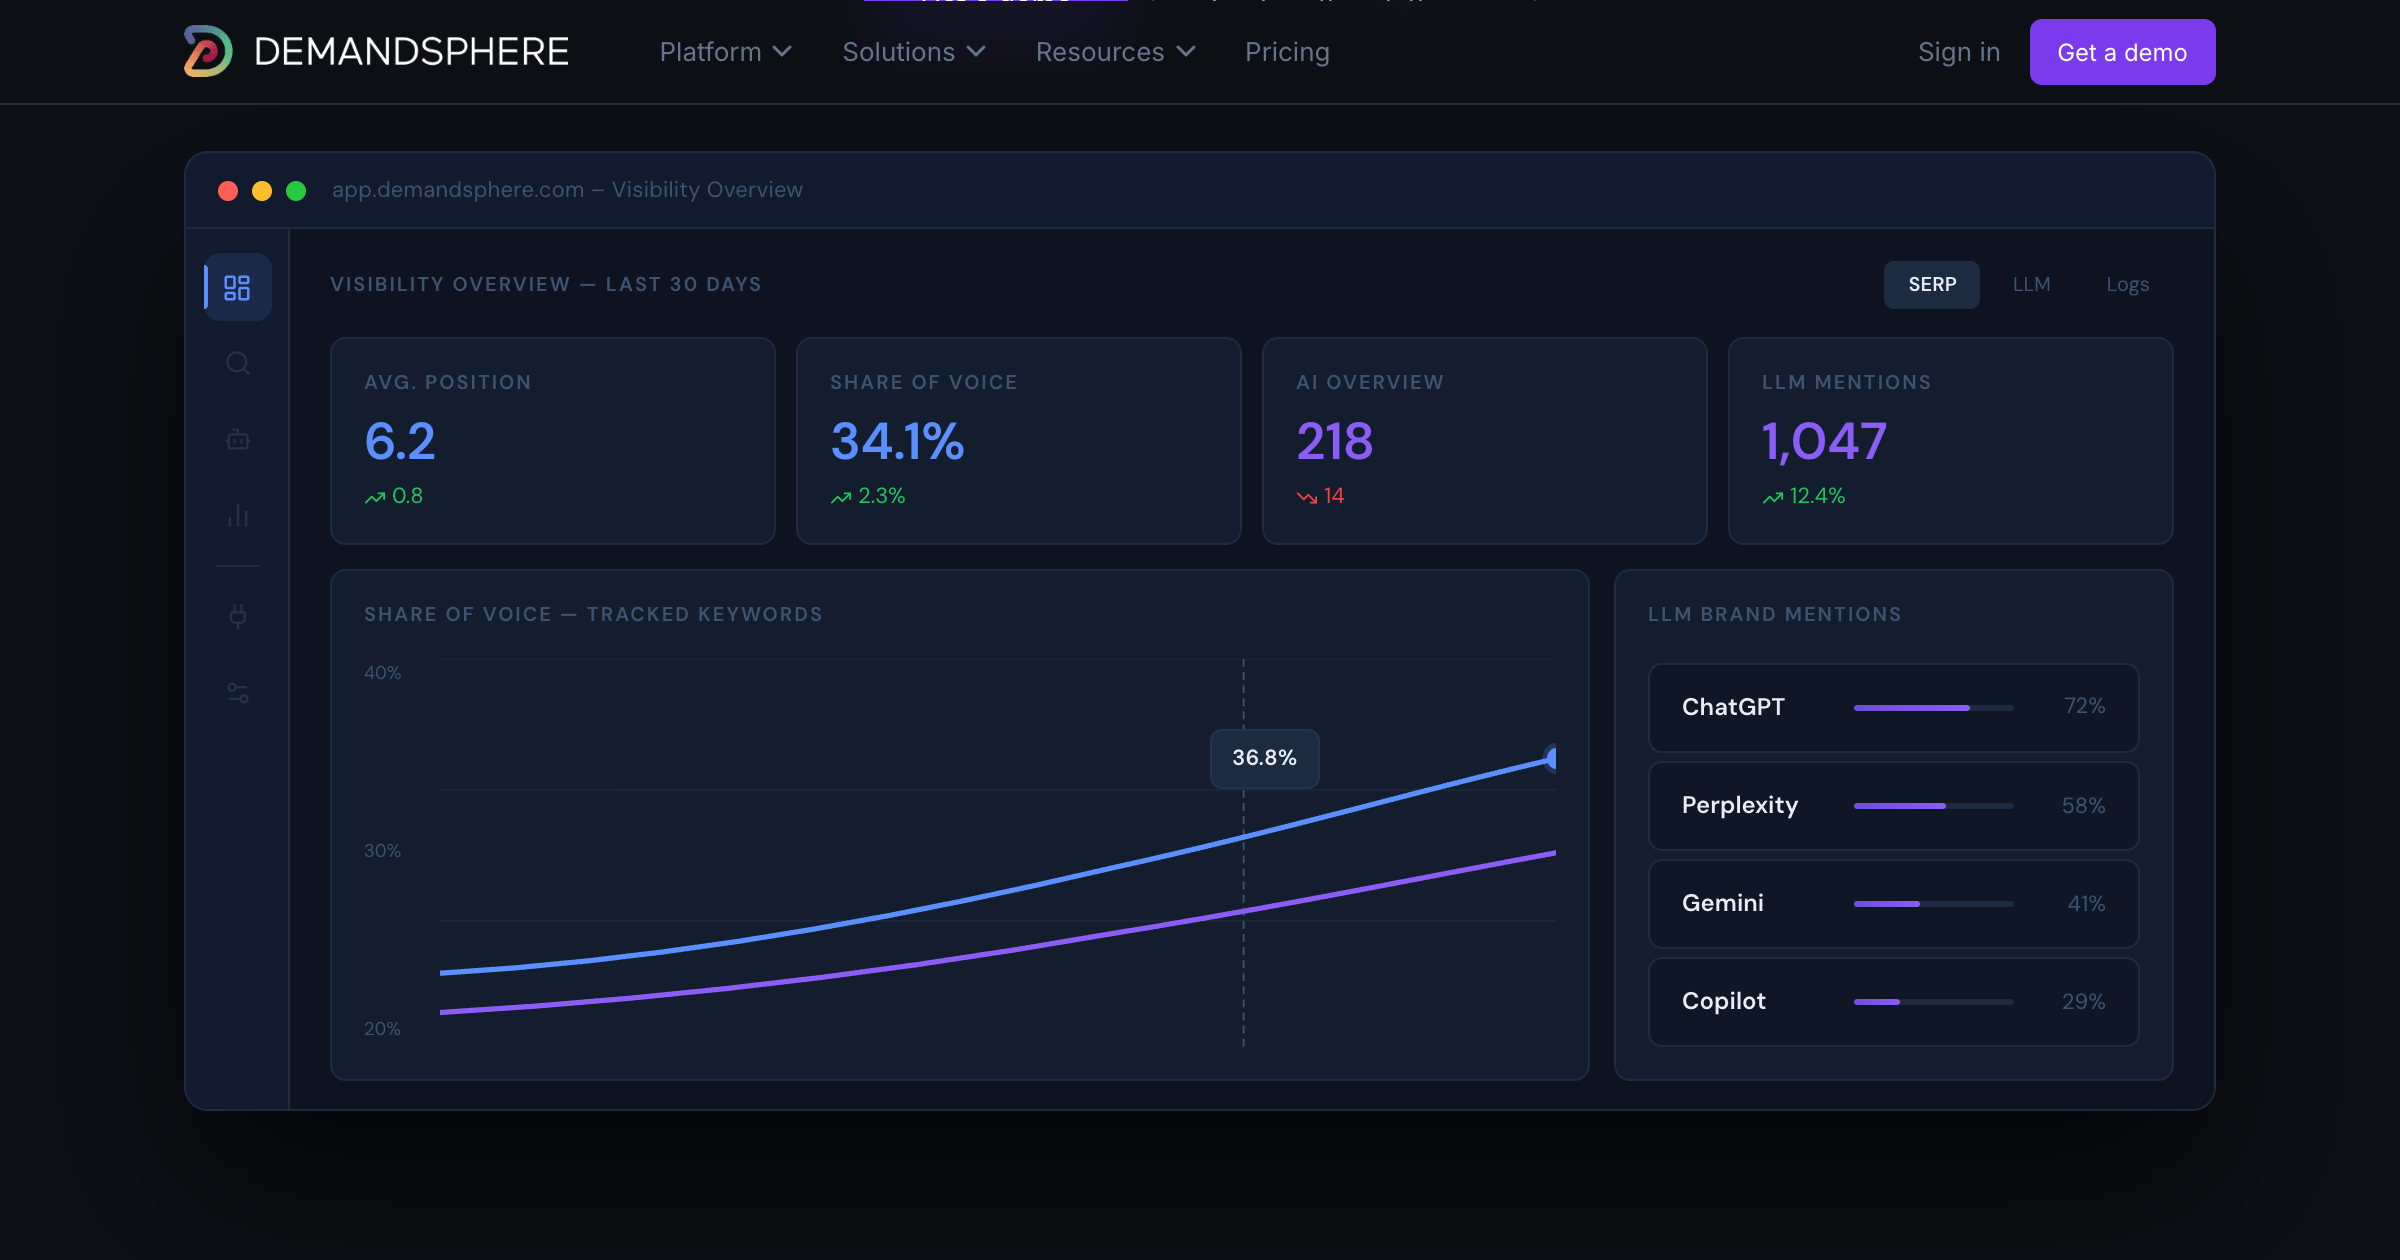The width and height of the screenshot is (2400, 1260).
Task: Expand the Solutions dropdown menu
Action: 913,52
